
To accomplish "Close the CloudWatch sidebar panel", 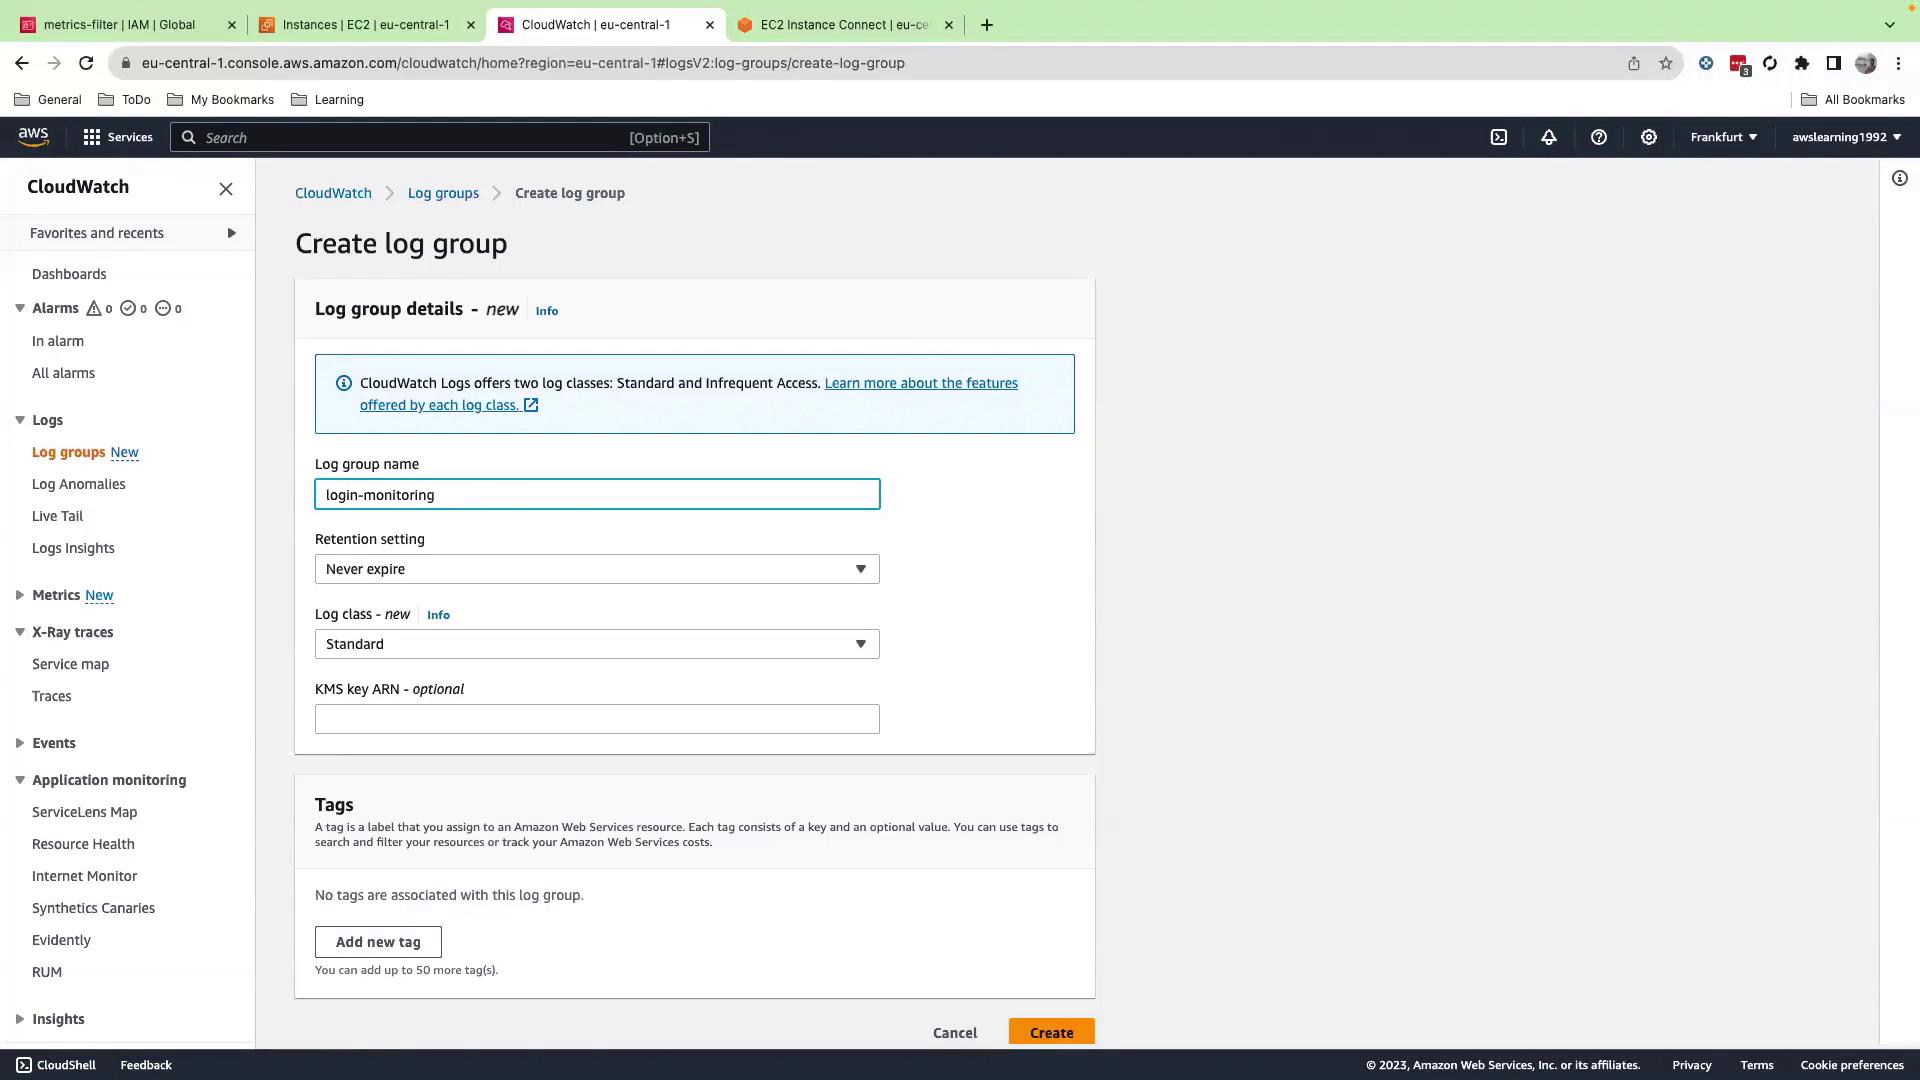I will pyautogui.click(x=226, y=189).
